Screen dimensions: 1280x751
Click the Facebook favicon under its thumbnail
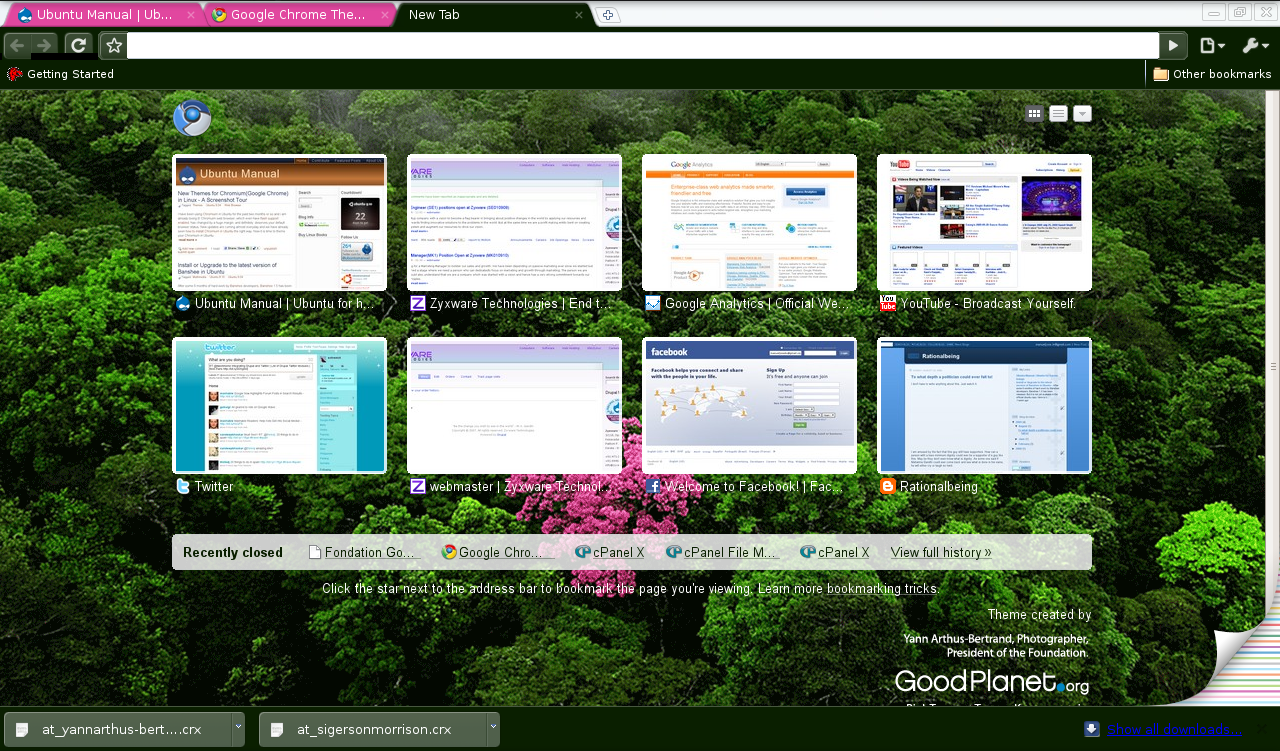pos(653,487)
